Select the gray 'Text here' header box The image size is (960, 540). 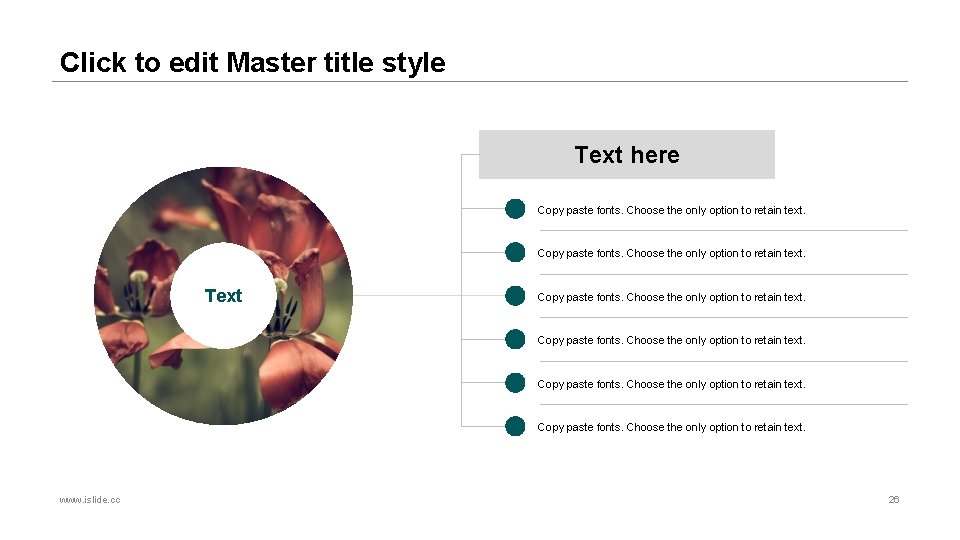626,154
